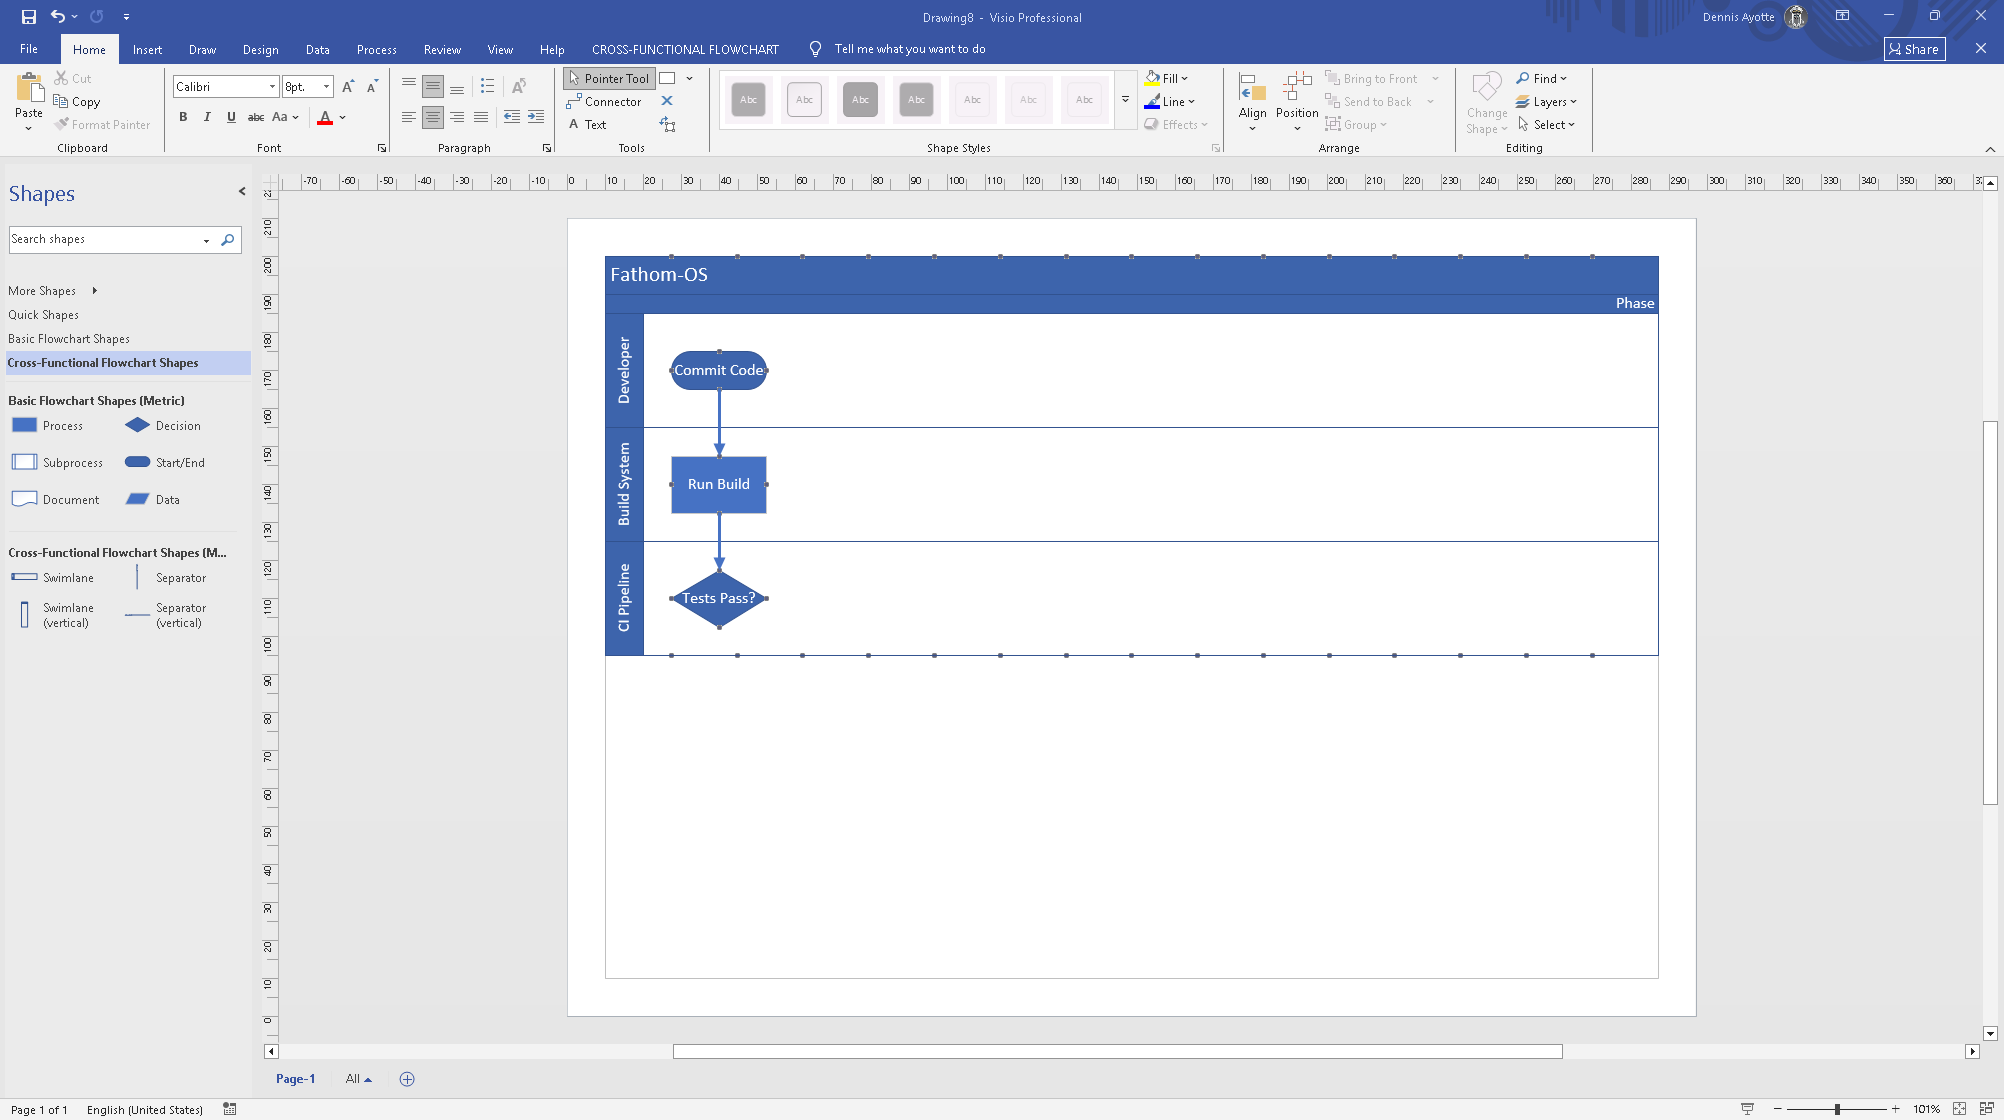Image resolution: width=2004 pixels, height=1120 pixels.
Task: Toggle justify text alignment
Action: point(481,117)
